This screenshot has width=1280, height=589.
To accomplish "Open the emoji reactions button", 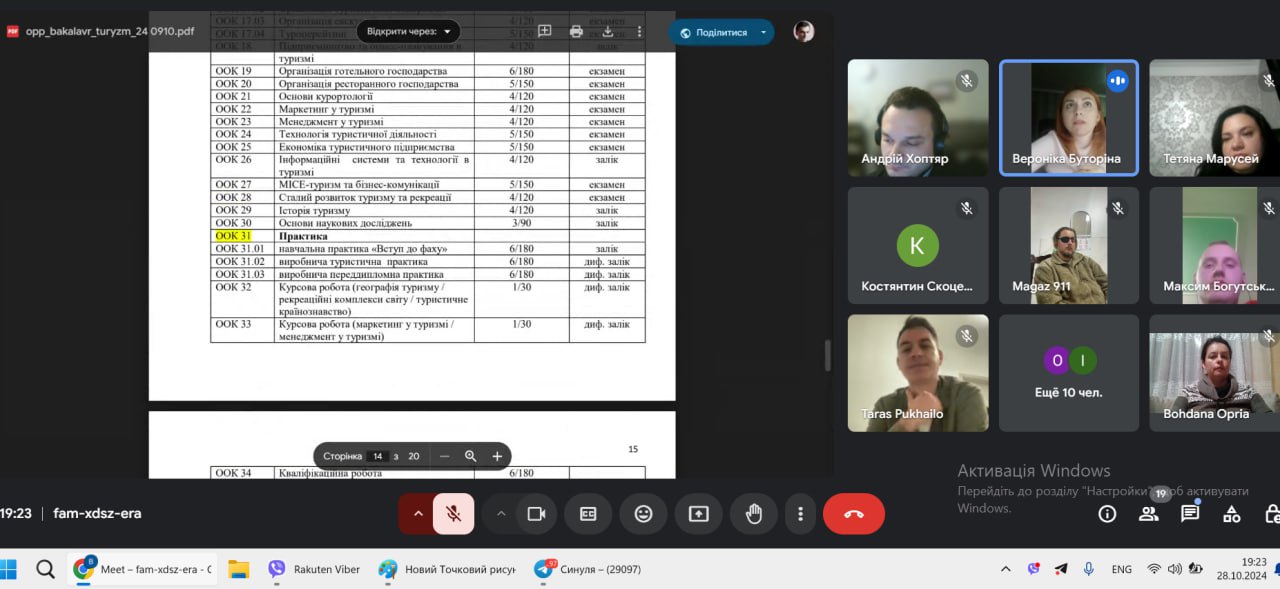I will [x=643, y=514].
